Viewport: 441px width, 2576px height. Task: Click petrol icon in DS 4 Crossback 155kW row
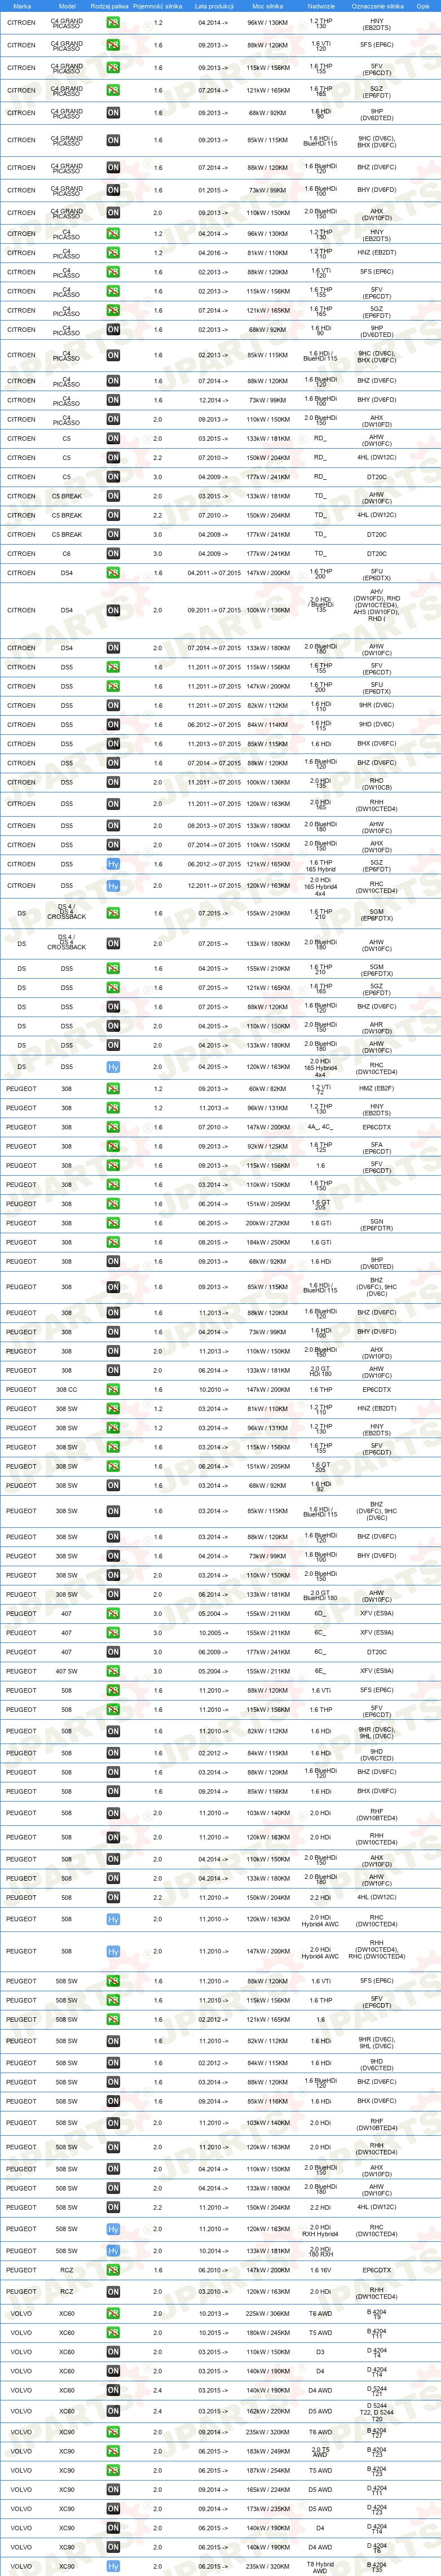coord(113,913)
